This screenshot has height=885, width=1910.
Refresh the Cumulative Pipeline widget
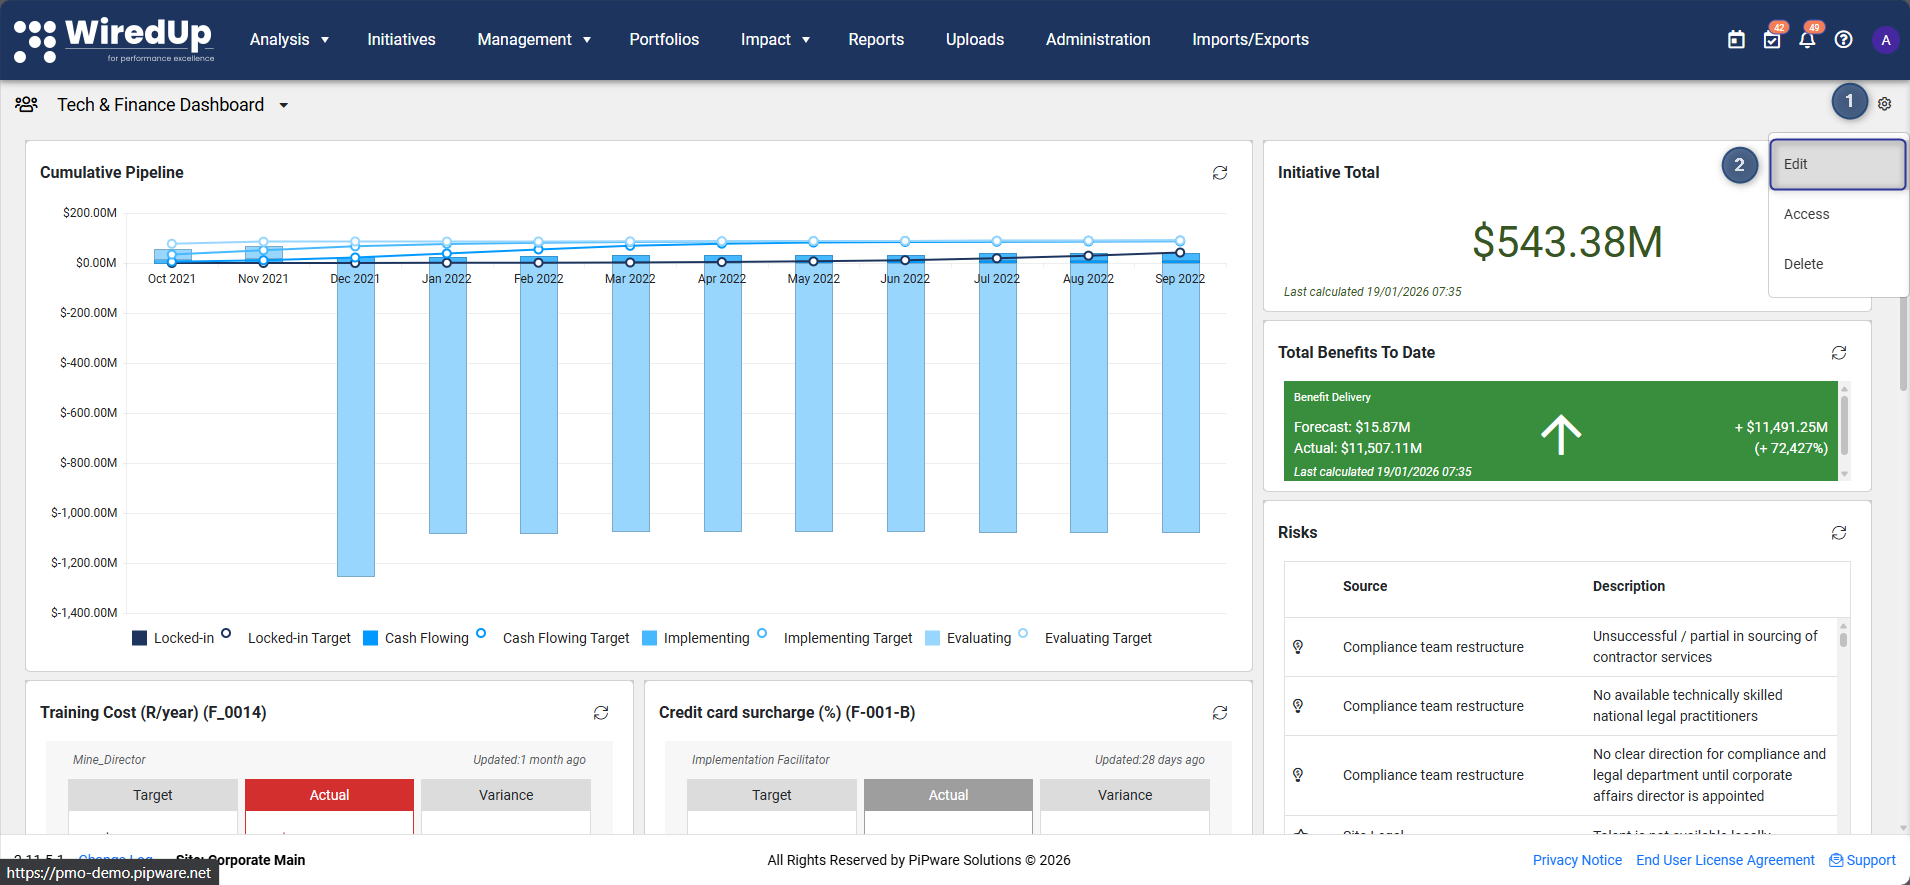1220,173
